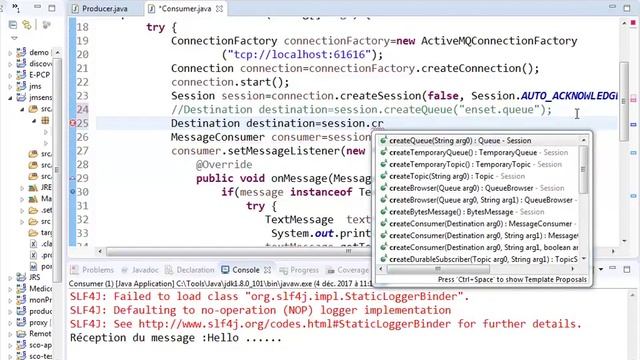Select the .cla file icon

33,244
